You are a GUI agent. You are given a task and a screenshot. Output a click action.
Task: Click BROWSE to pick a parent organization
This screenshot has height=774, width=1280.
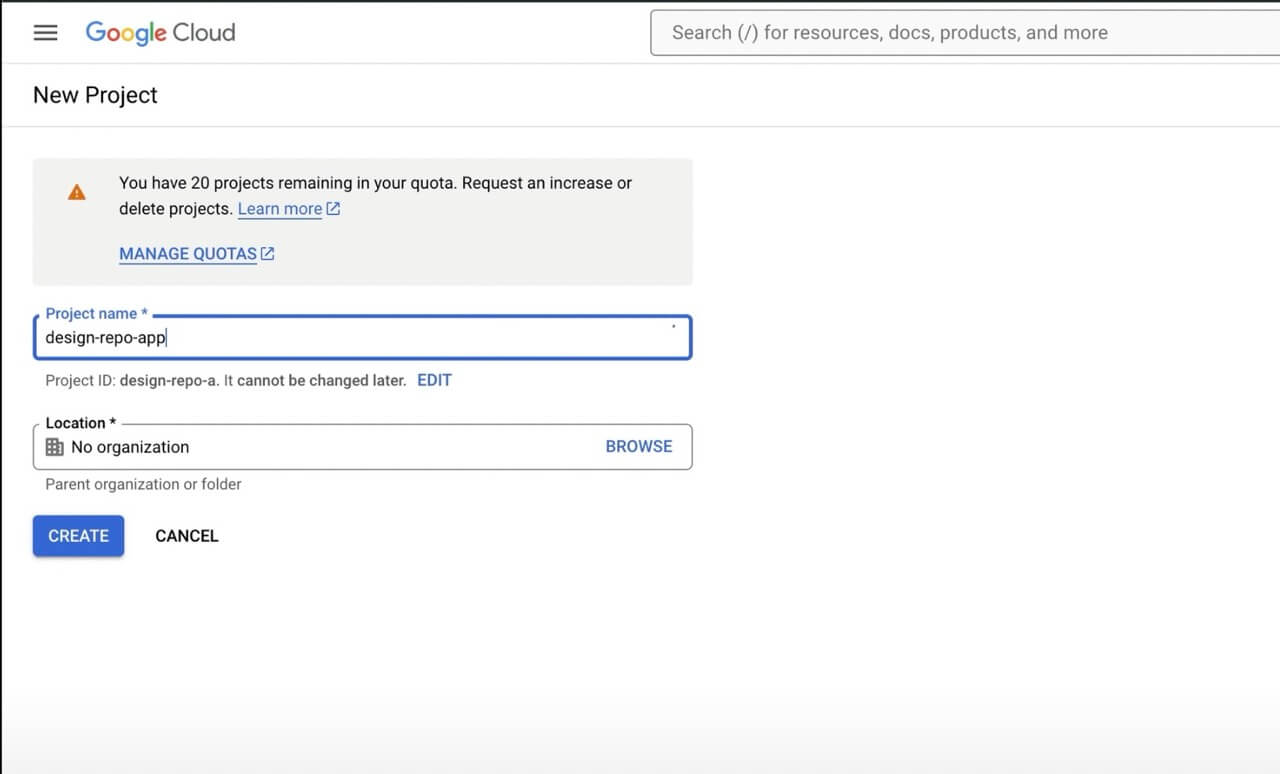[x=639, y=446]
